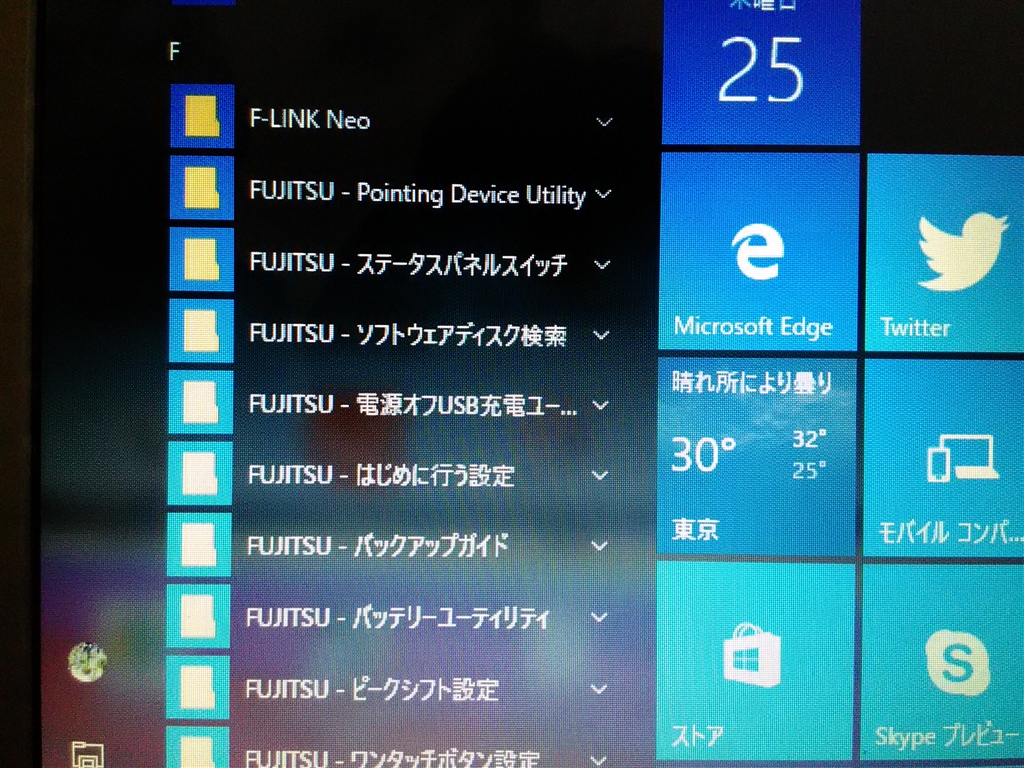Select FUJITSU - 電源オフUSB充電ユー... text
The height and width of the screenshot is (768, 1024).
click(x=413, y=406)
